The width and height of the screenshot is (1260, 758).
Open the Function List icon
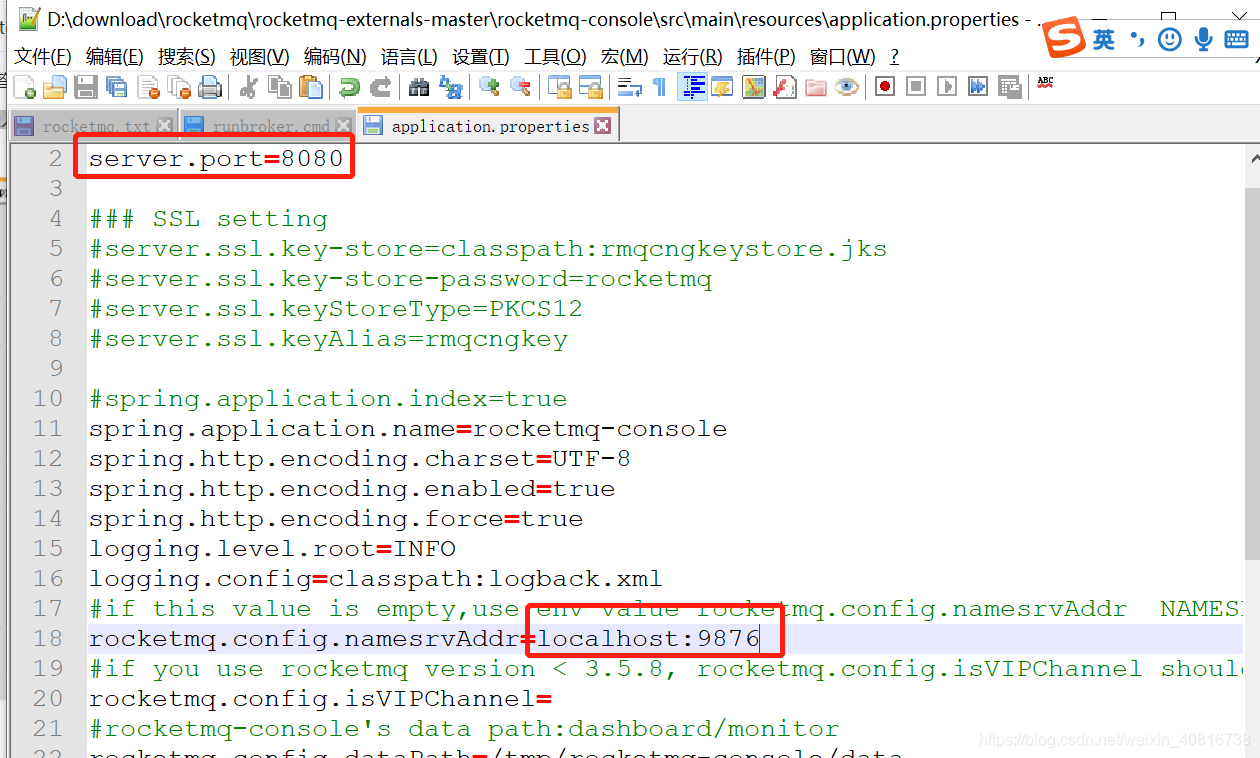coord(785,87)
